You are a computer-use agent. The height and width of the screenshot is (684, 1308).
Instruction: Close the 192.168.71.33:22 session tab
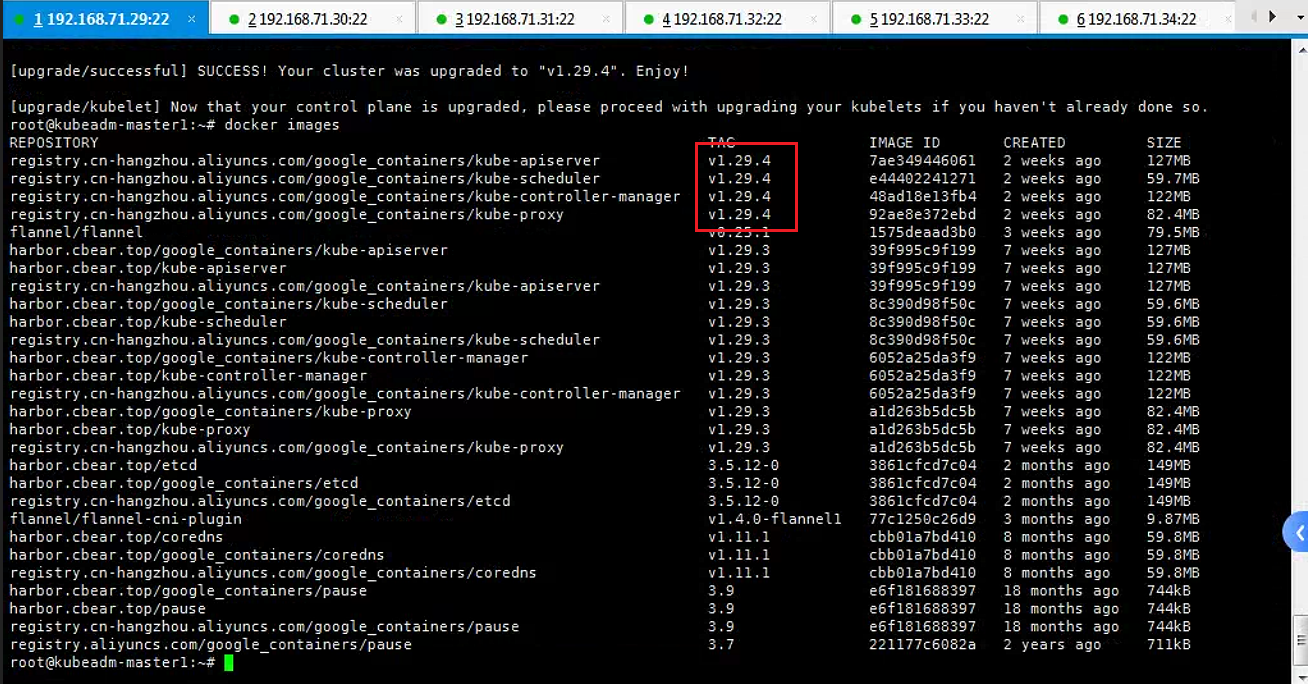(1021, 19)
